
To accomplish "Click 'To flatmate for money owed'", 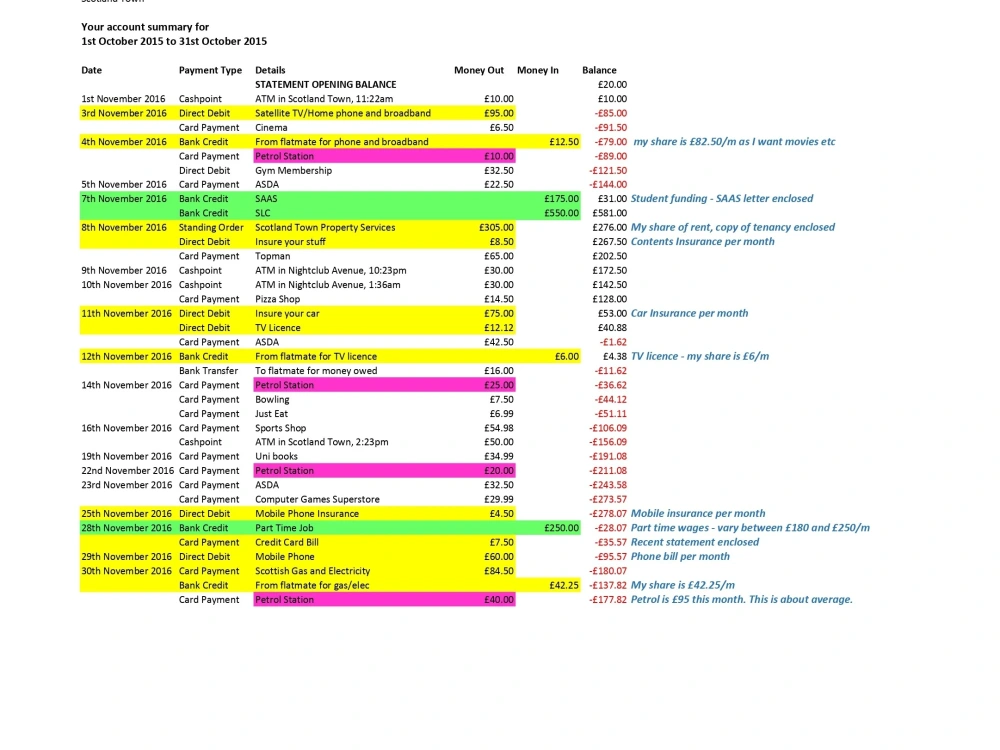I will 316,371.
